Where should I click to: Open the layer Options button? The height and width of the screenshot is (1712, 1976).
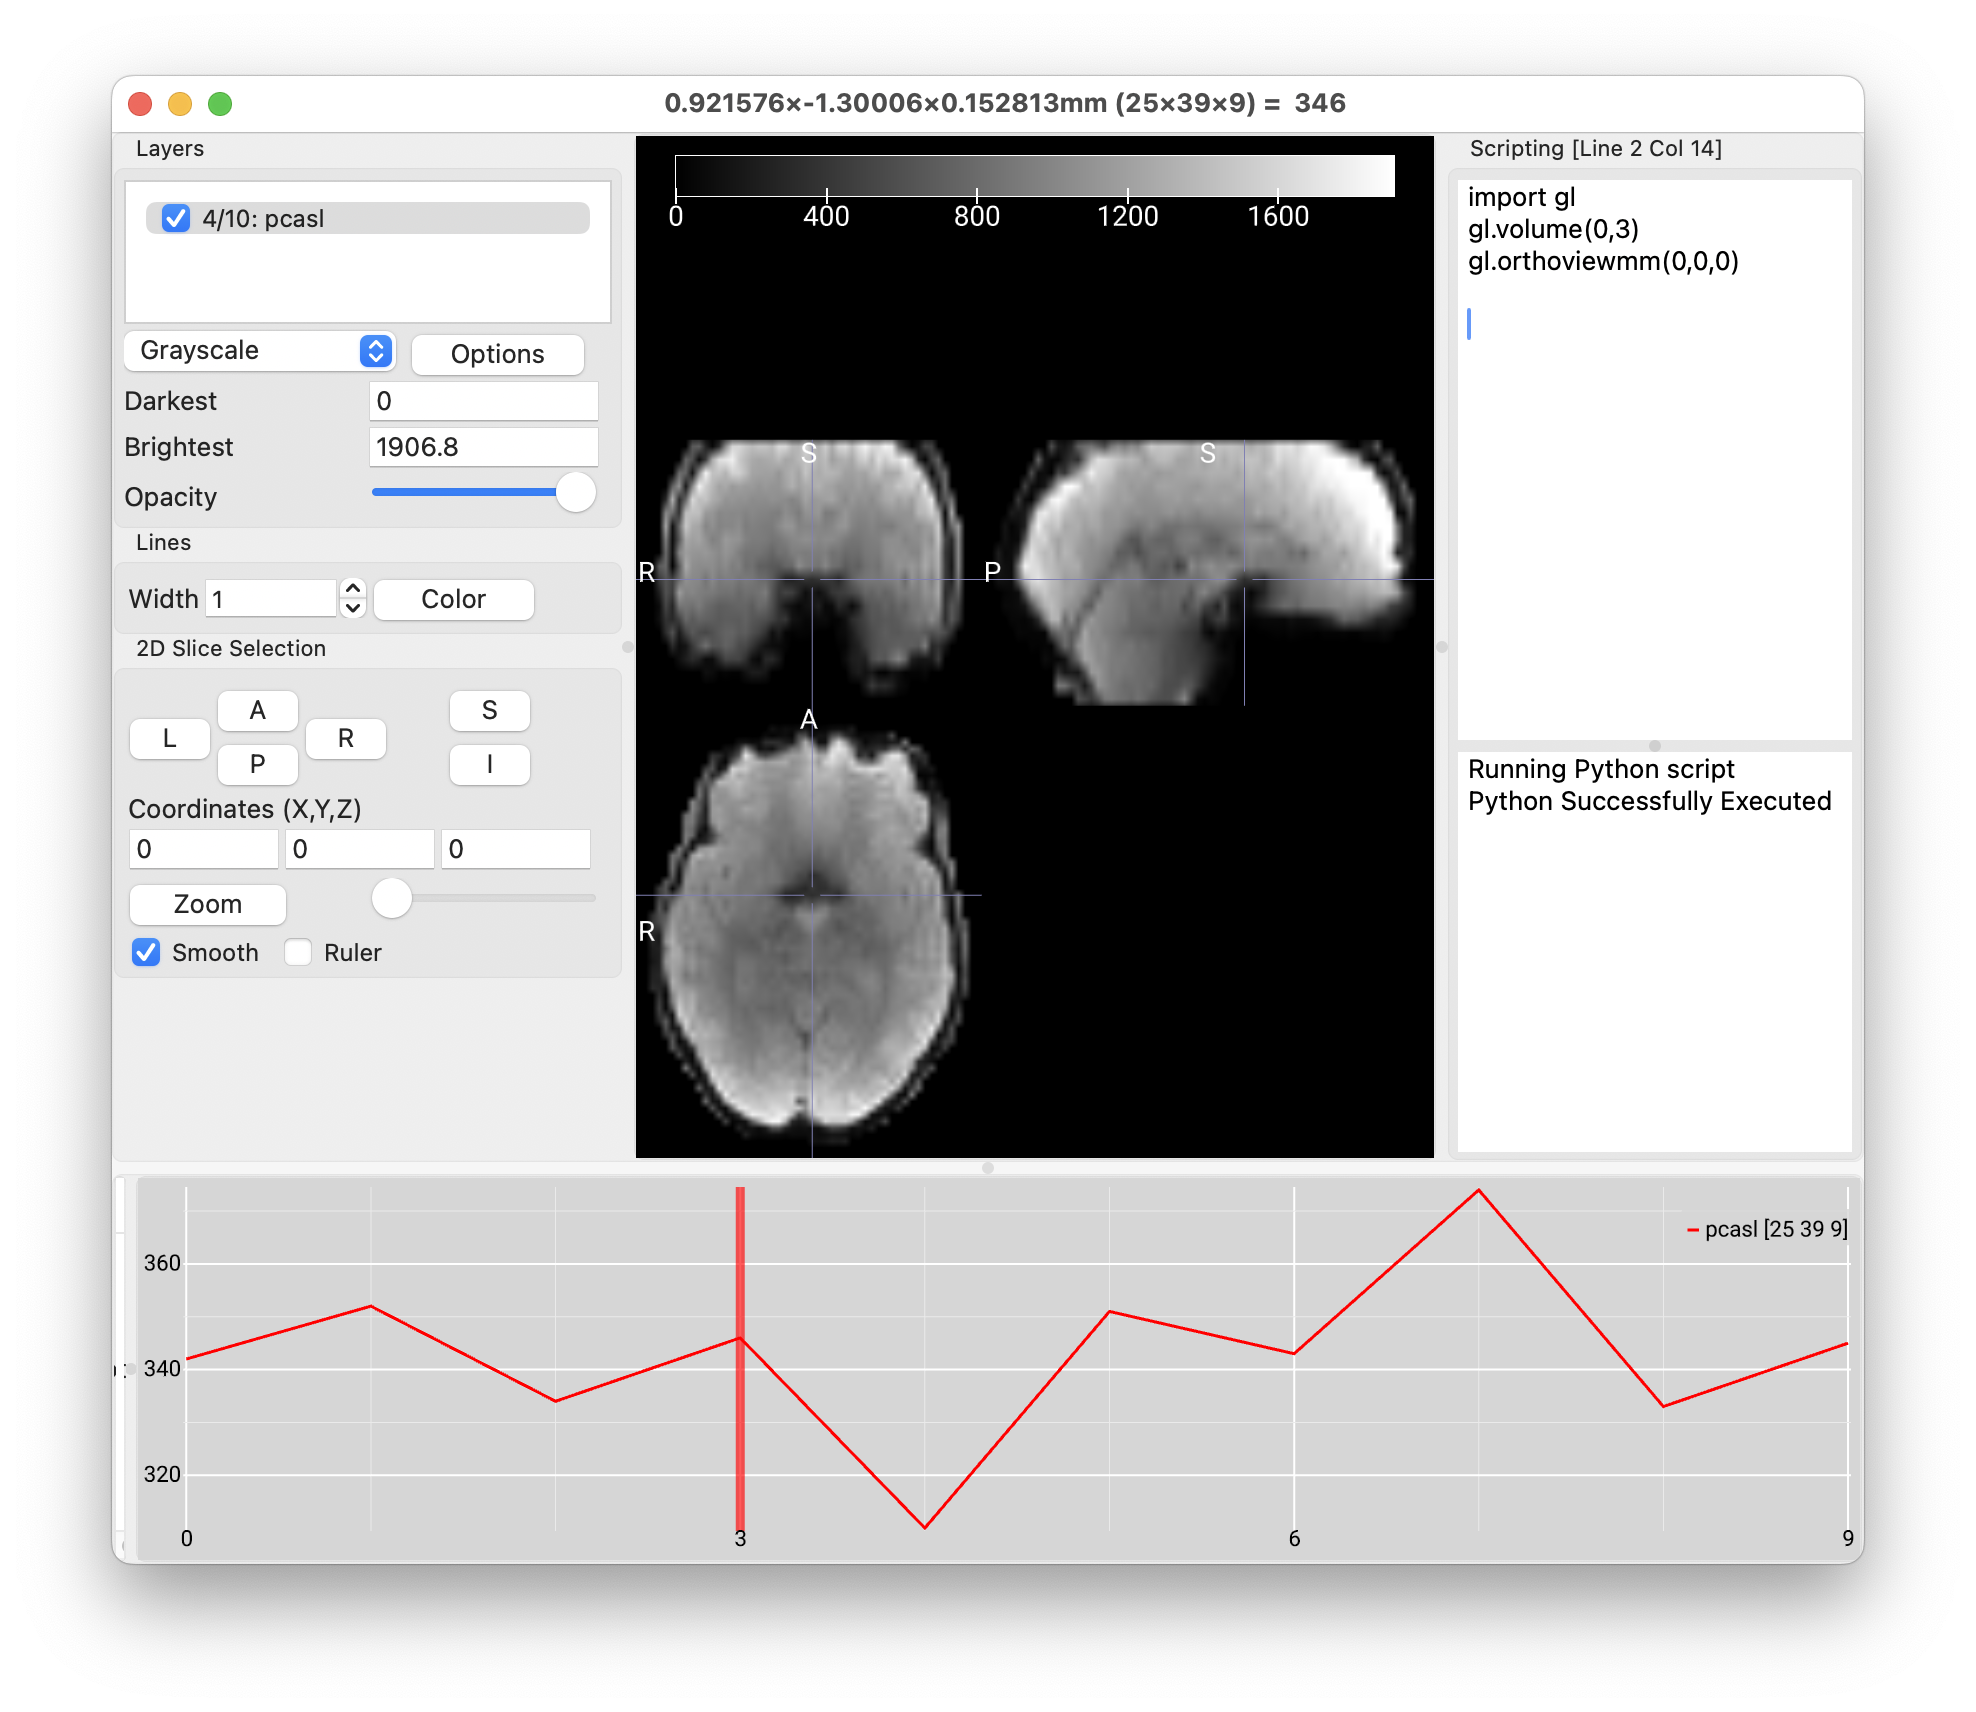497,354
